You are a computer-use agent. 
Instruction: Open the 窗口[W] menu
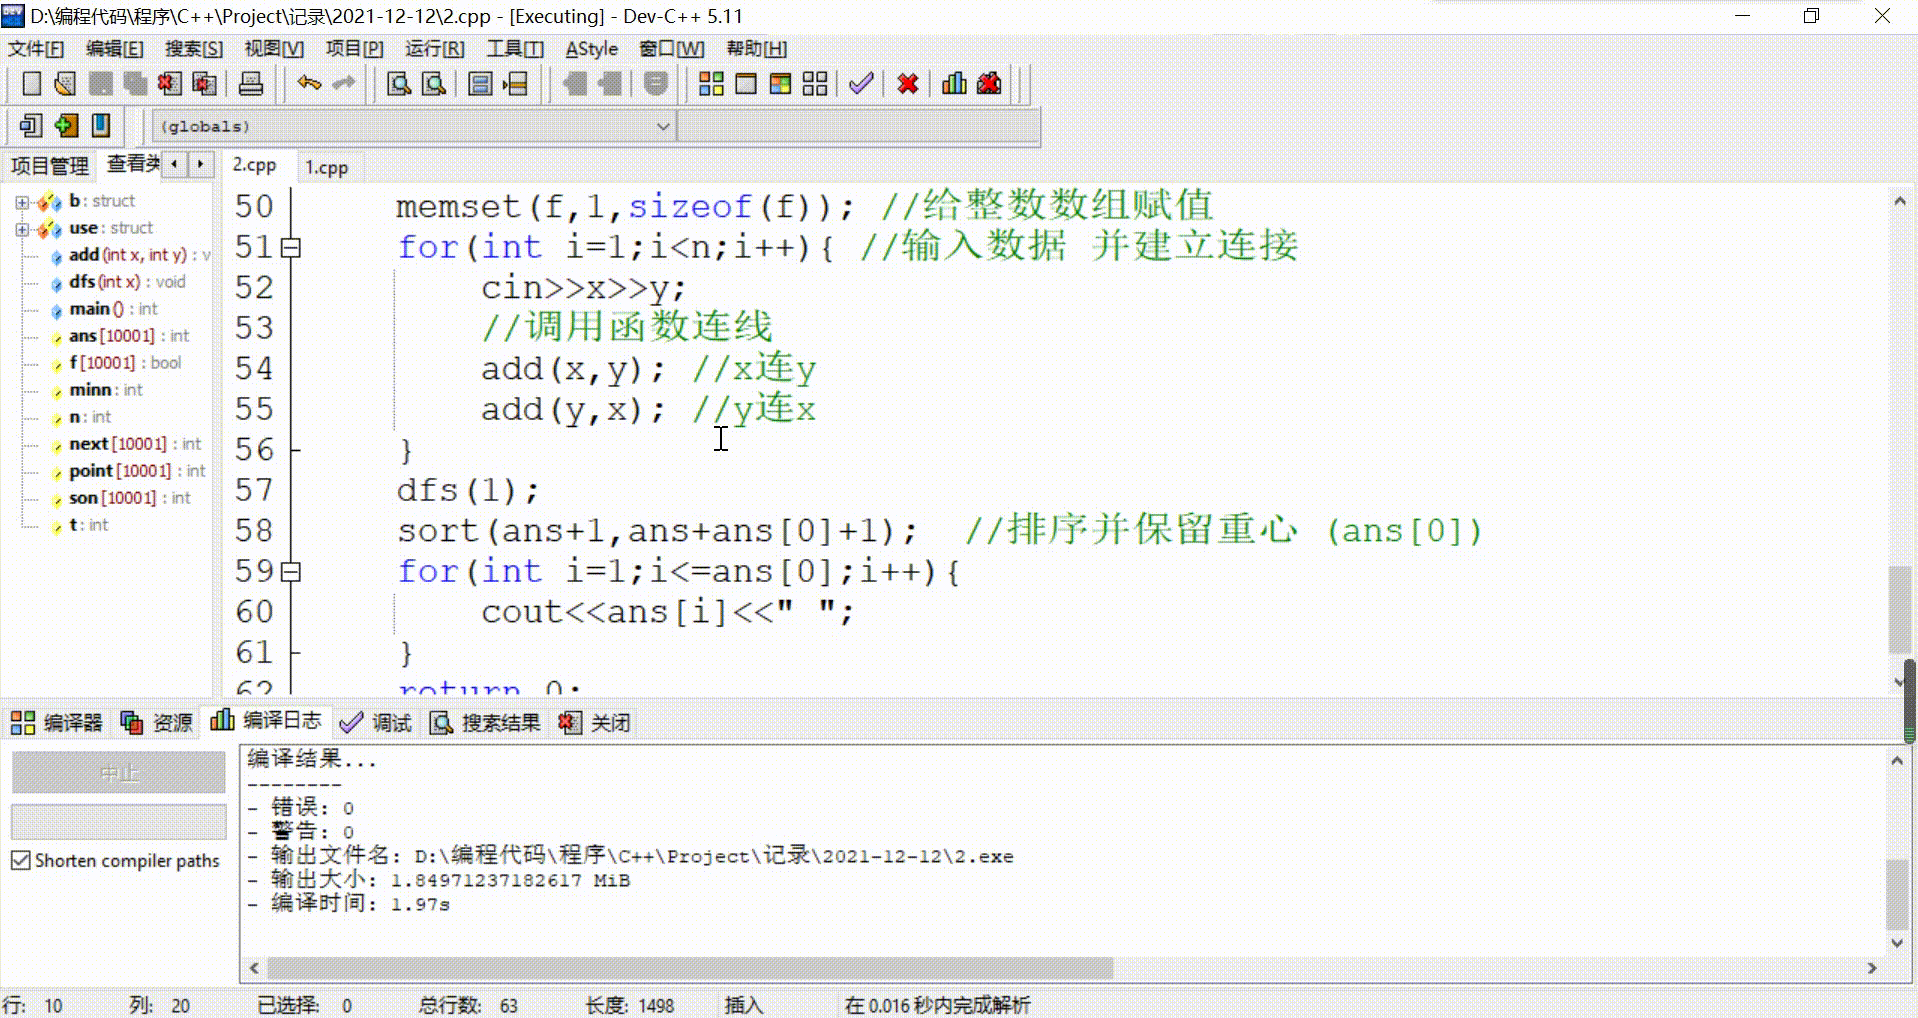(672, 49)
